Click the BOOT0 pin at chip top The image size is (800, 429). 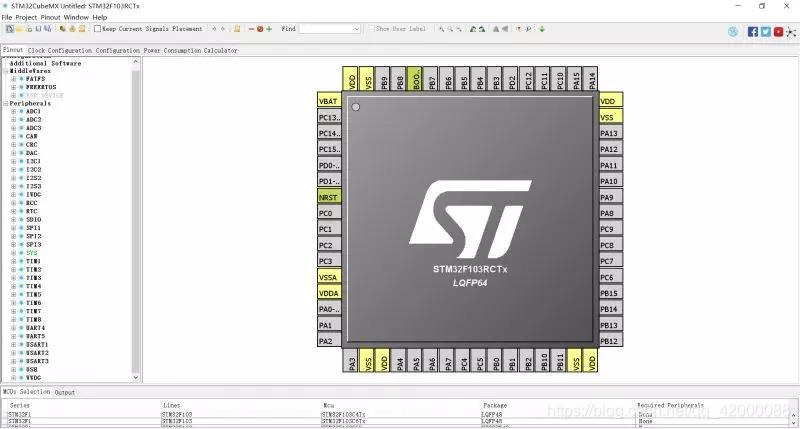pos(416,79)
